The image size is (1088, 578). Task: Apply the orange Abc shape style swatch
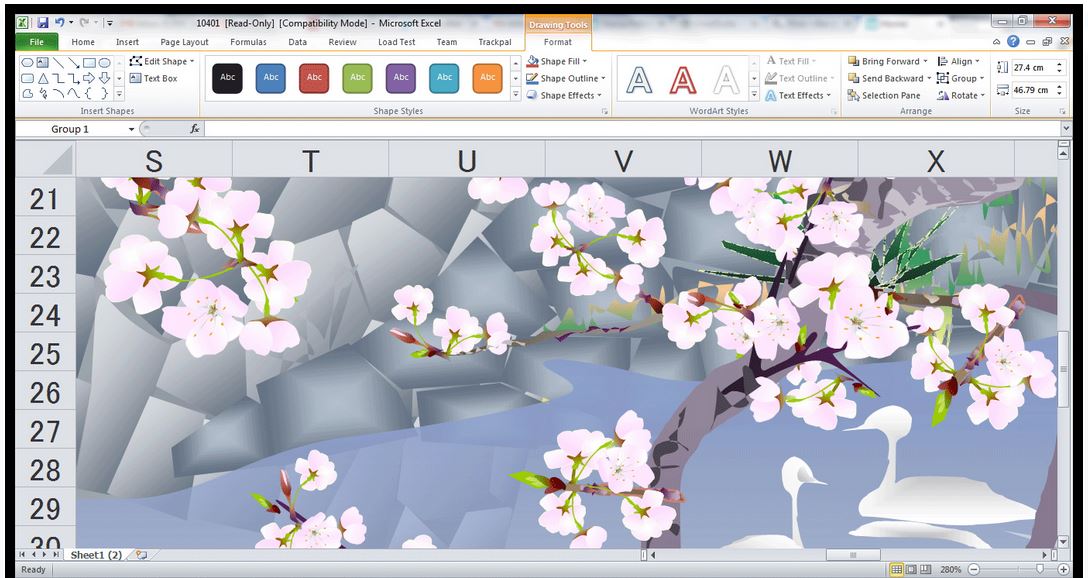(x=487, y=78)
